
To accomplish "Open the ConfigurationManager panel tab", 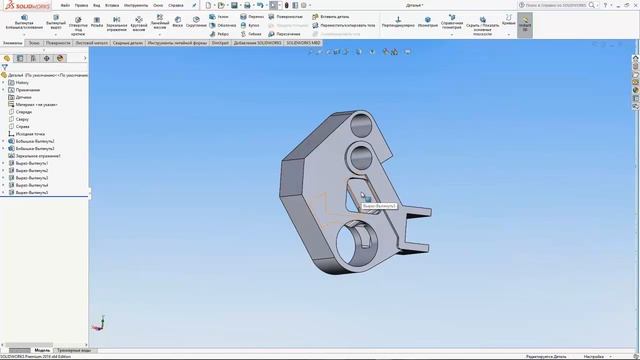I will tap(33, 58).
